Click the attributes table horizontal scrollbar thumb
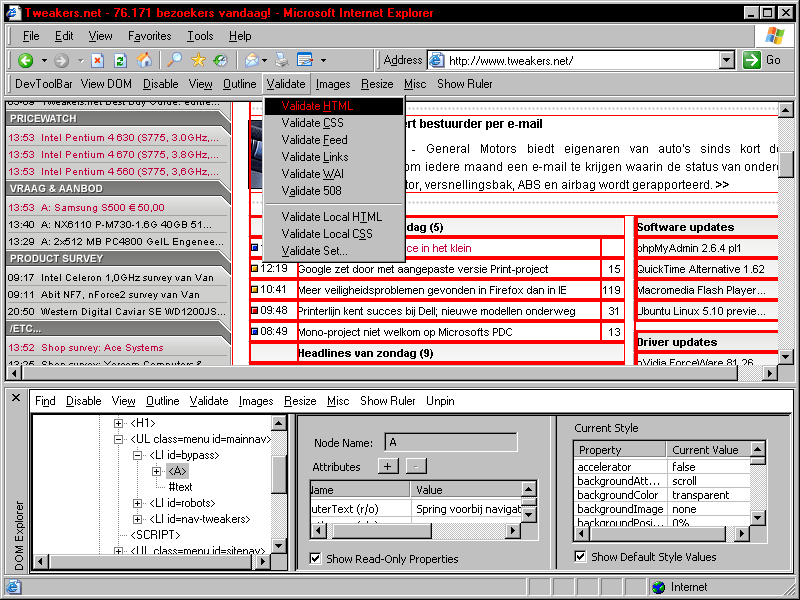The height and width of the screenshot is (600, 800). 382,531
